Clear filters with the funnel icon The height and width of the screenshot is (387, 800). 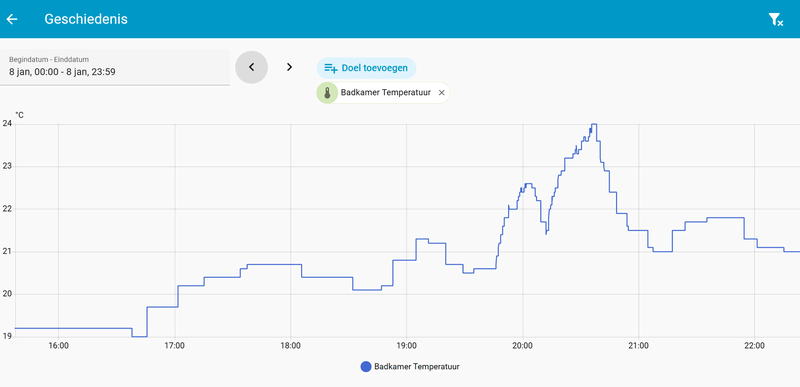pyautogui.click(x=776, y=20)
